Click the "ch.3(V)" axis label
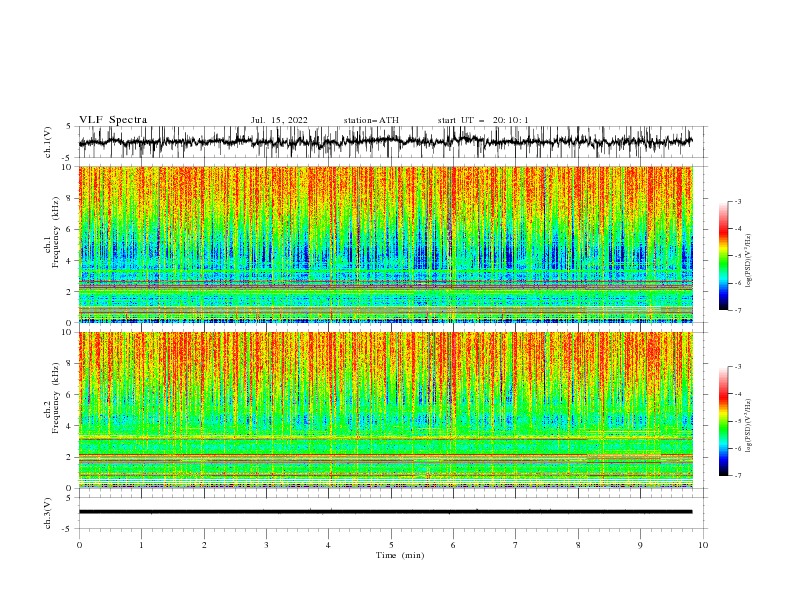Image resolution: width=792 pixels, height=612 pixels. pos(48,513)
